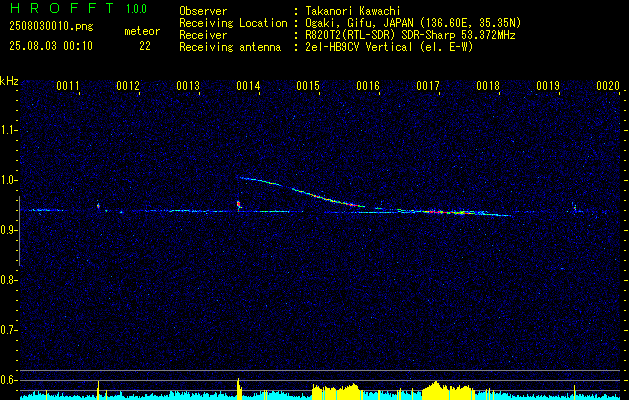
Task: Click the meteor label
Action: [142, 31]
